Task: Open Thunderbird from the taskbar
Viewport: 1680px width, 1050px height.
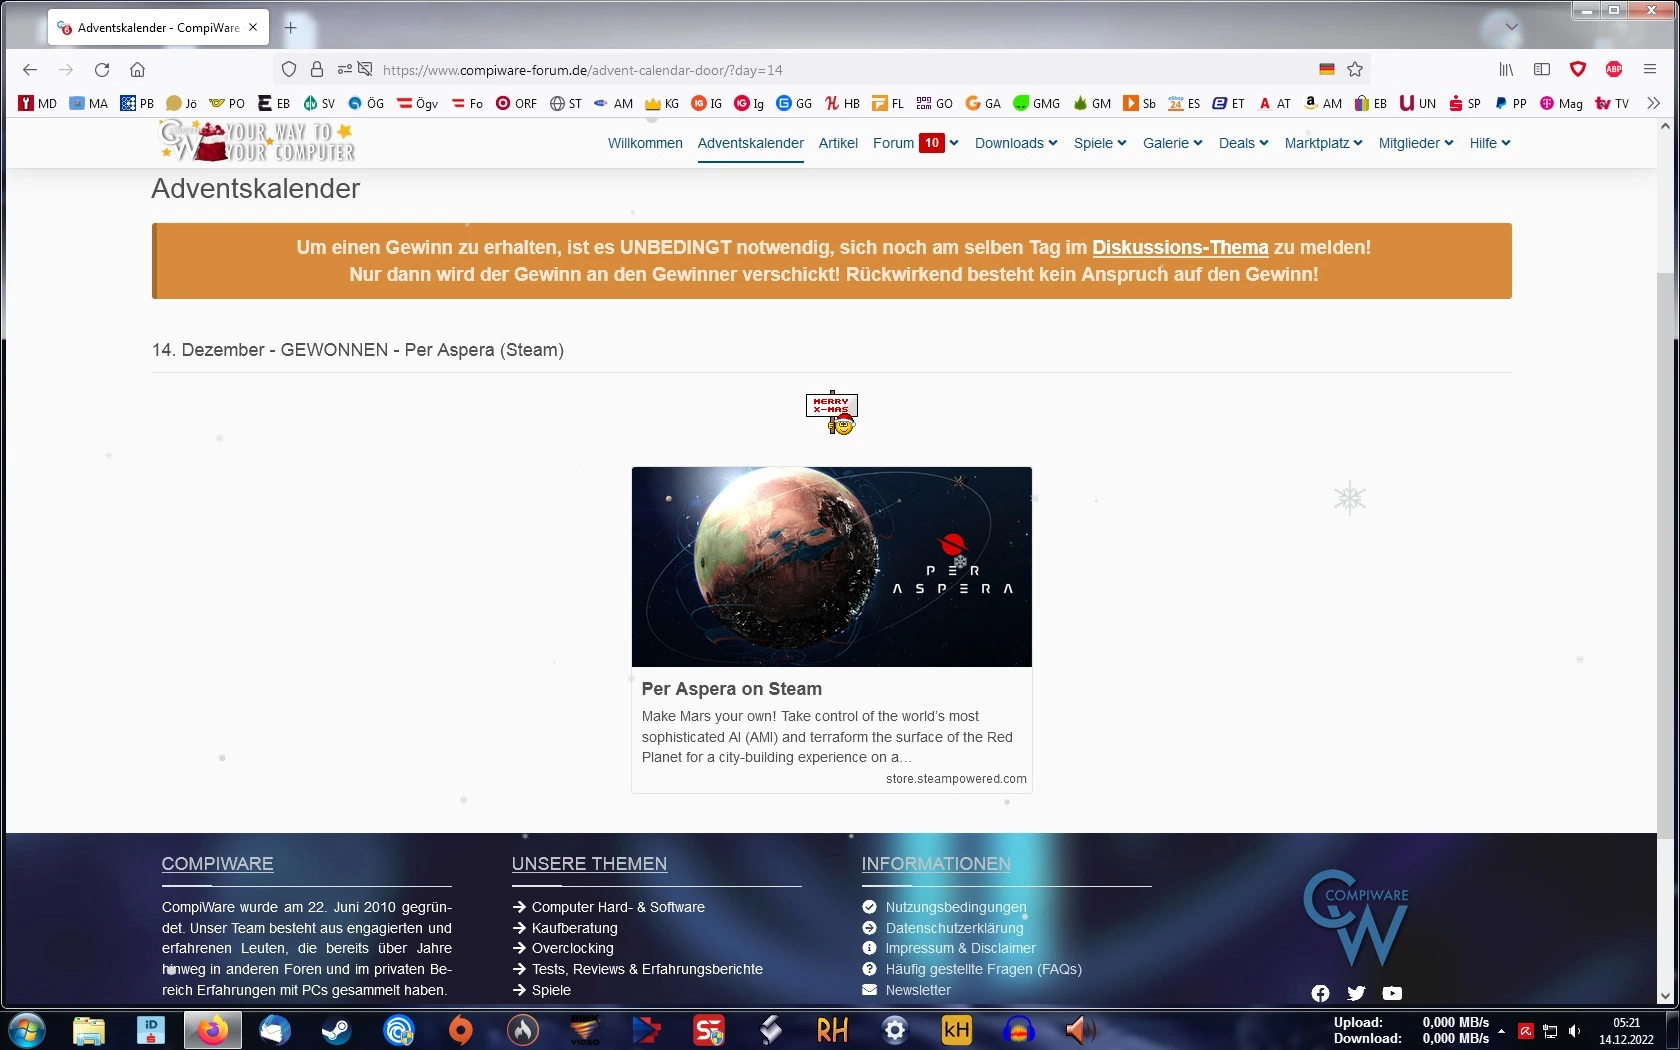Action: tap(275, 1030)
